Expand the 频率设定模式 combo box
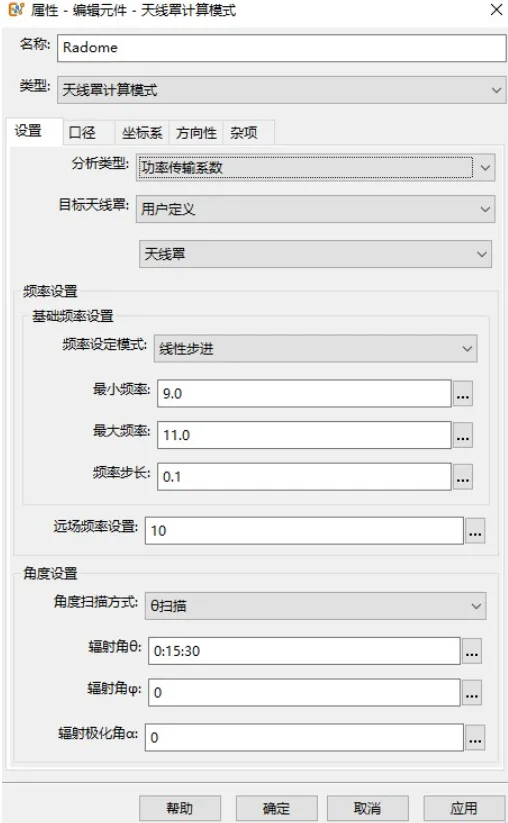Image resolution: width=508 pixels, height=823 pixels. [x=315, y=349]
